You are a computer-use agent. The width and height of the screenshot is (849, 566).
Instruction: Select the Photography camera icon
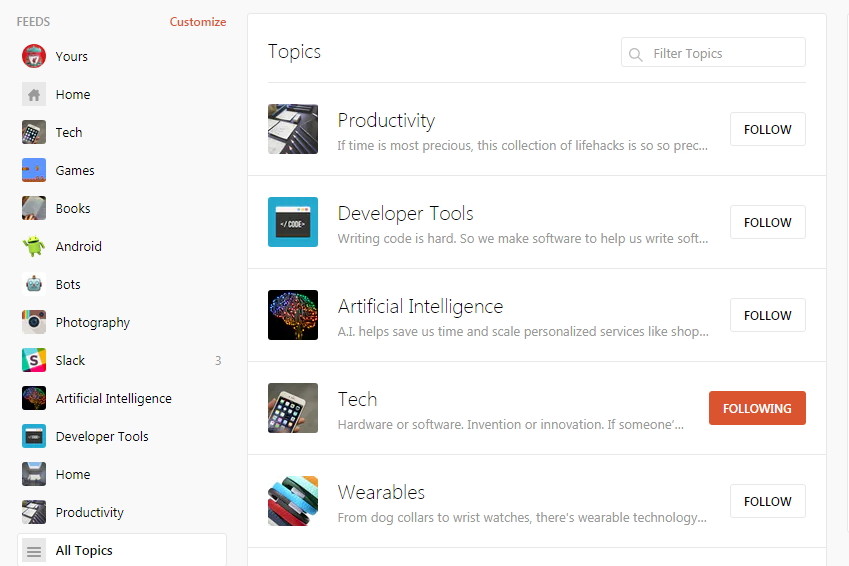click(34, 322)
